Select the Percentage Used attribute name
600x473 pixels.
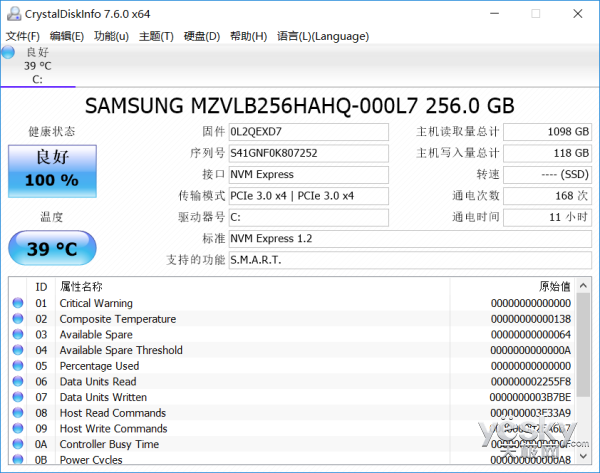[99, 366]
